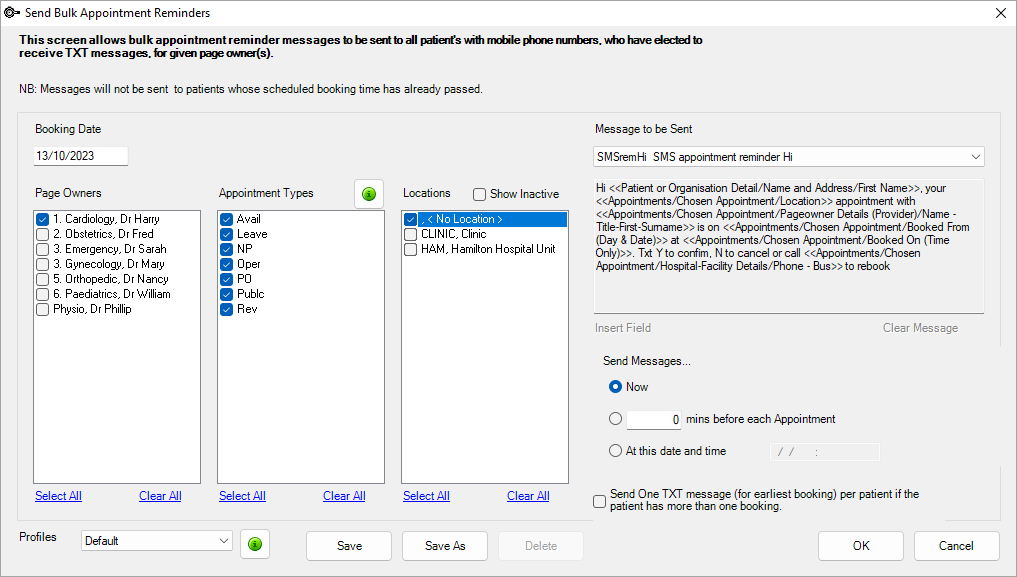Click the Save As button

[445, 546]
